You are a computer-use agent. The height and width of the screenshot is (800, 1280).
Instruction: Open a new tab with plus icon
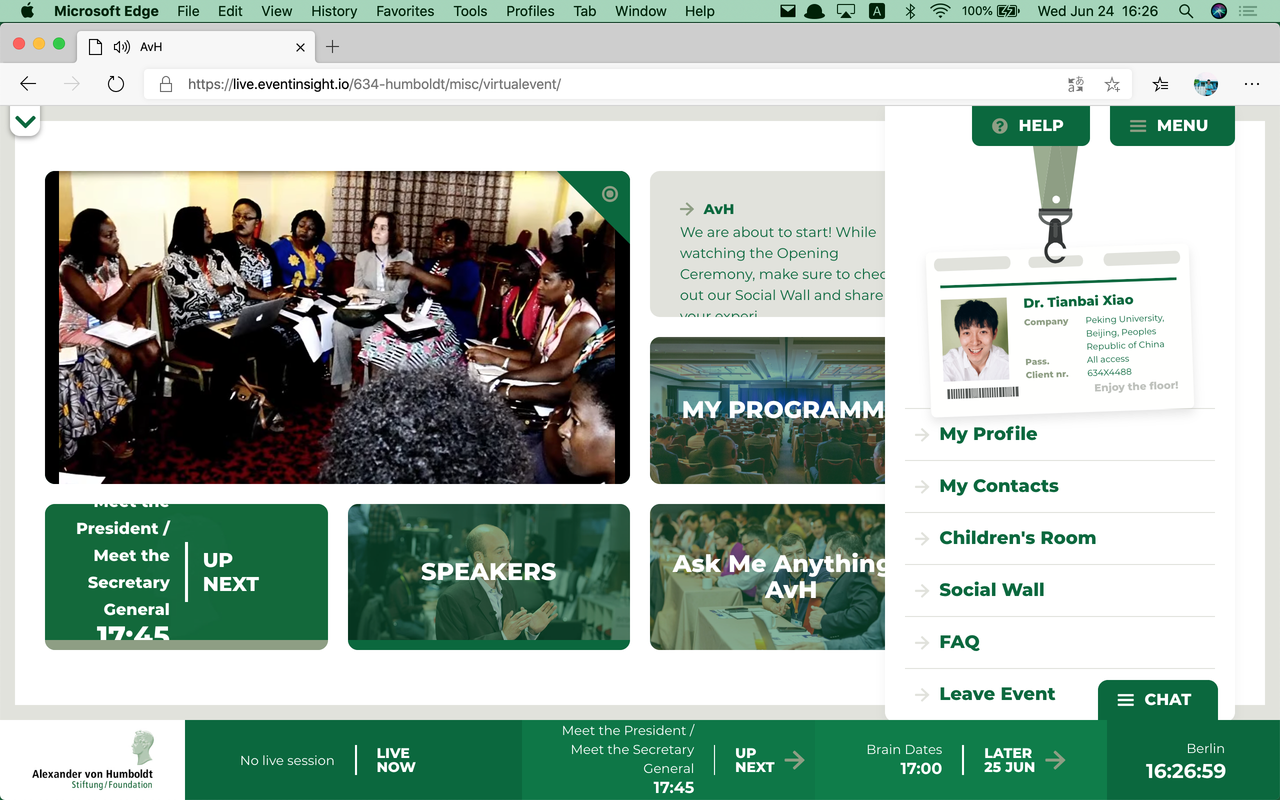pos(333,47)
